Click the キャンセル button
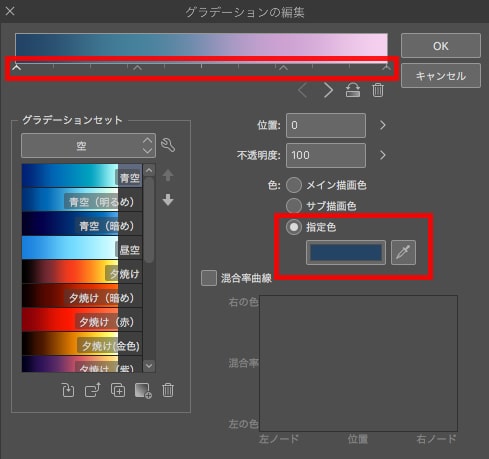This screenshot has width=489, height=459. (x=441, y=76)
